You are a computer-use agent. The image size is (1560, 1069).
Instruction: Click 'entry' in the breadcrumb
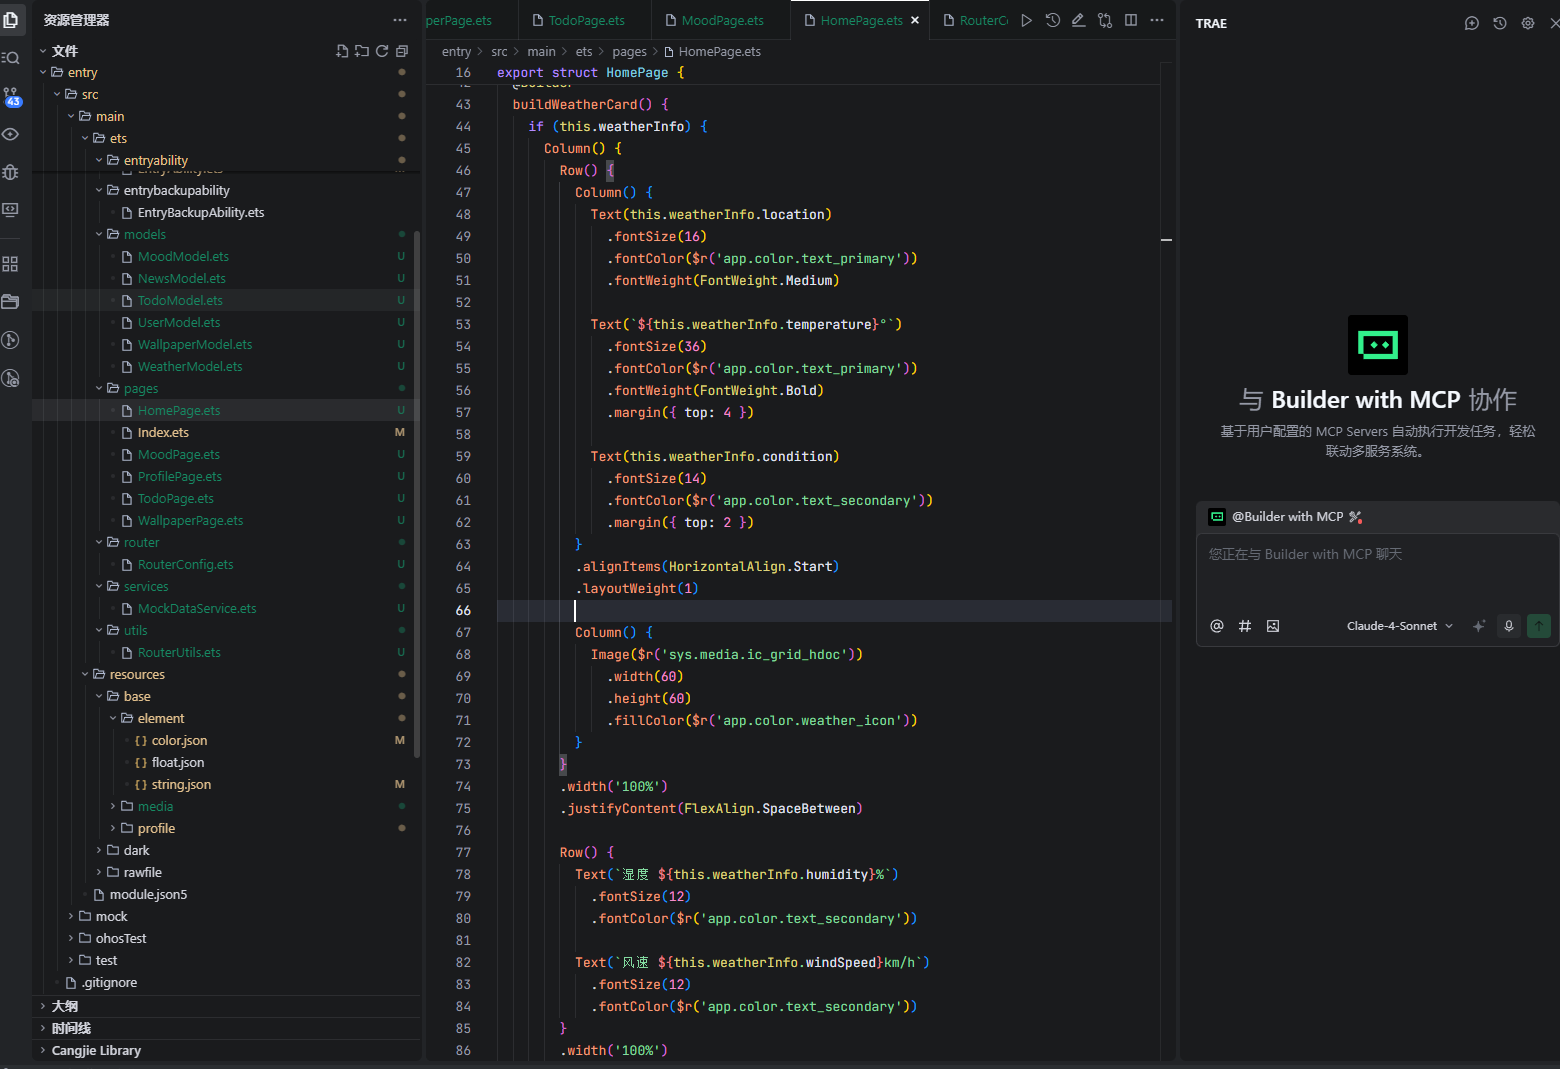456,52
